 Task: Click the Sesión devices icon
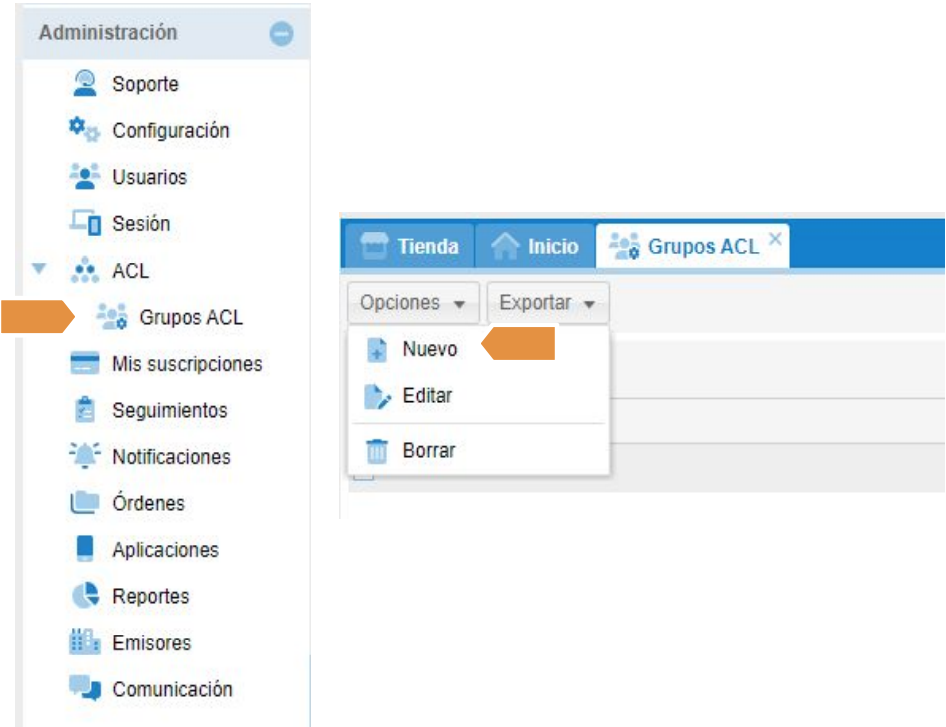[85, 223]
